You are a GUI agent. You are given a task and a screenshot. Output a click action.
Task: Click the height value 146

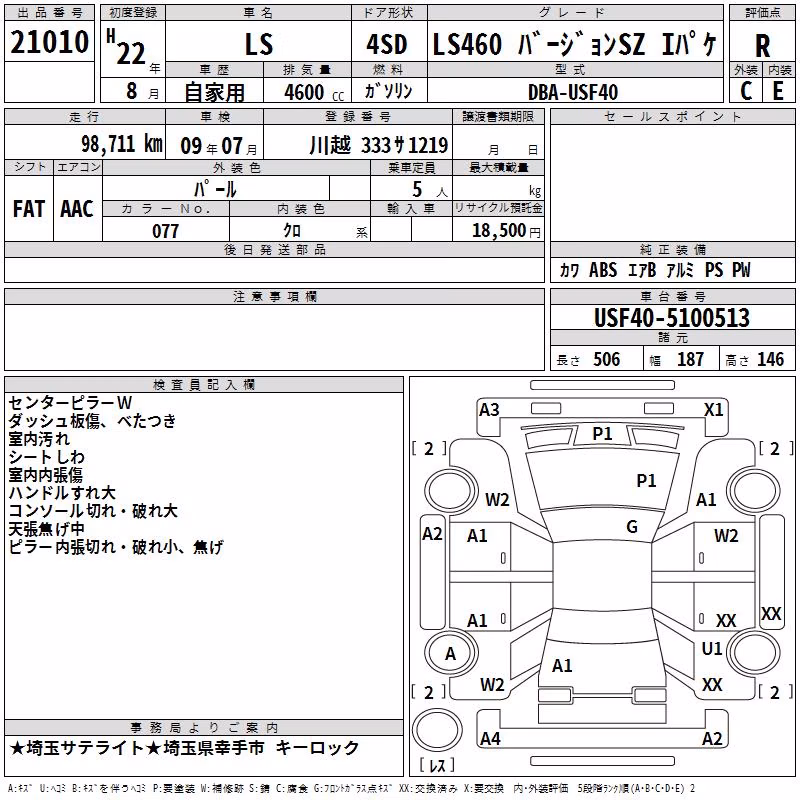tap(770, 359)
